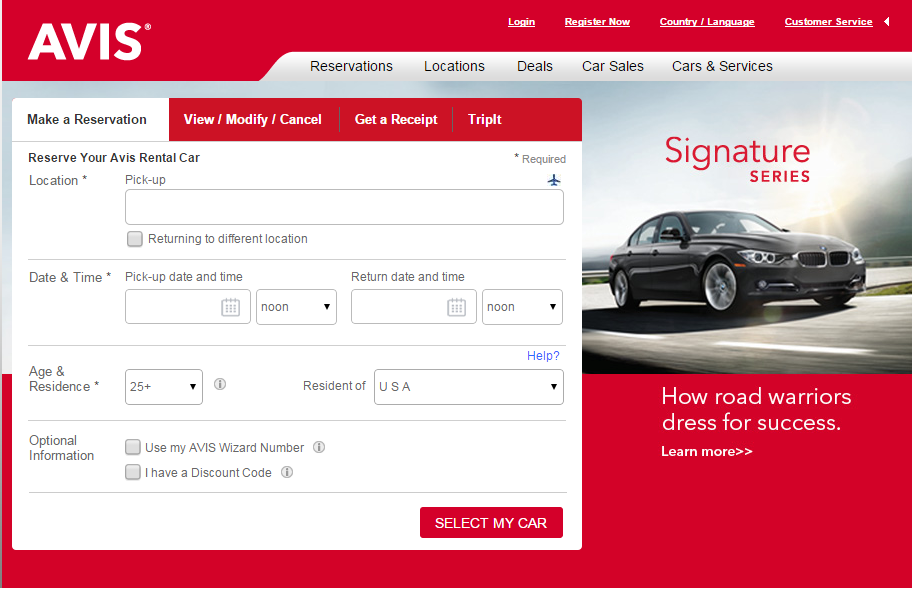The width and height of the screenshot is (912, 594).
Task: Click the pick-up date input field
Action: tap(187, 307)
